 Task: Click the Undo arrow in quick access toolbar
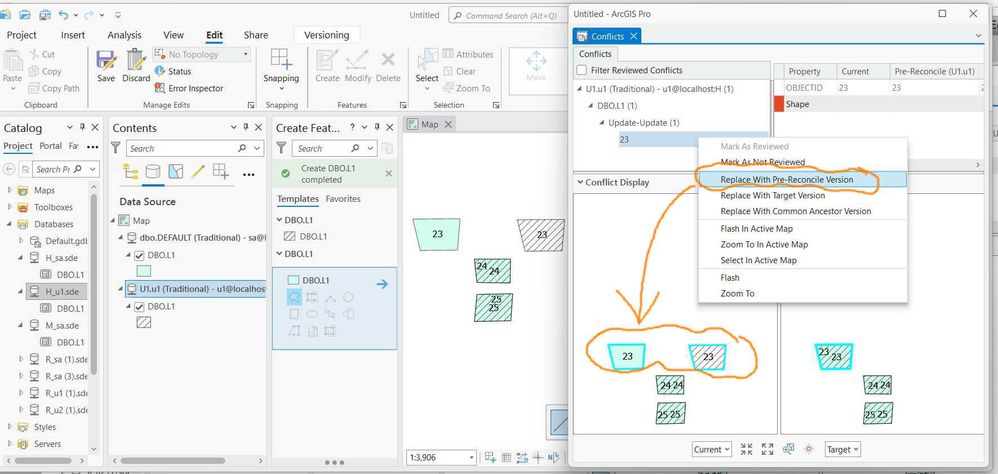click(x=64, y=14)
